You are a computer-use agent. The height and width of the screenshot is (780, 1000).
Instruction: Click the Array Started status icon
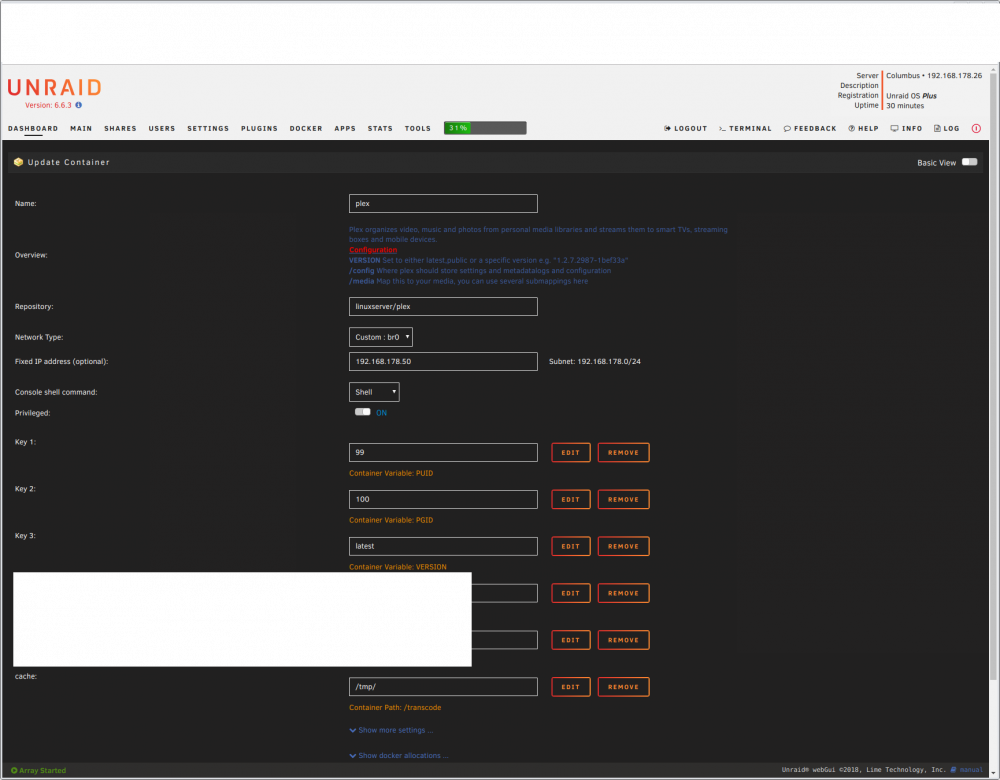click(x=14, y=770)
